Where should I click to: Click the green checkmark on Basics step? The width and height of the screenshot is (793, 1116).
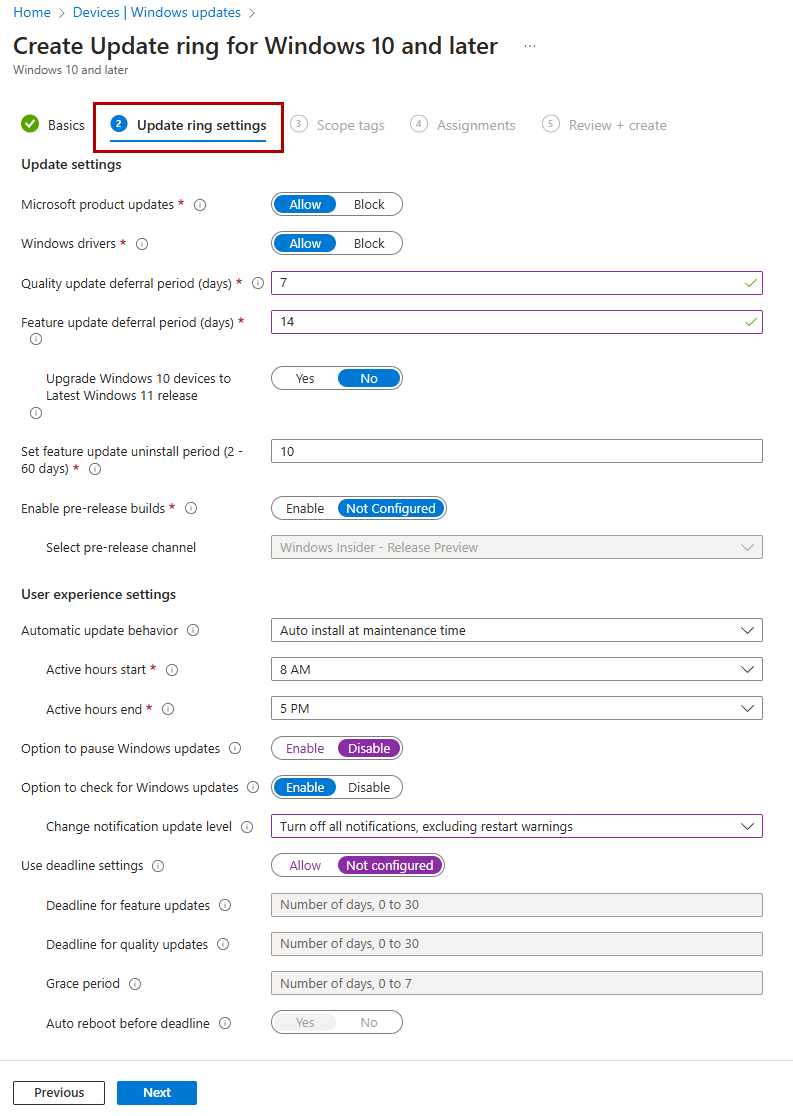point(29,125)
